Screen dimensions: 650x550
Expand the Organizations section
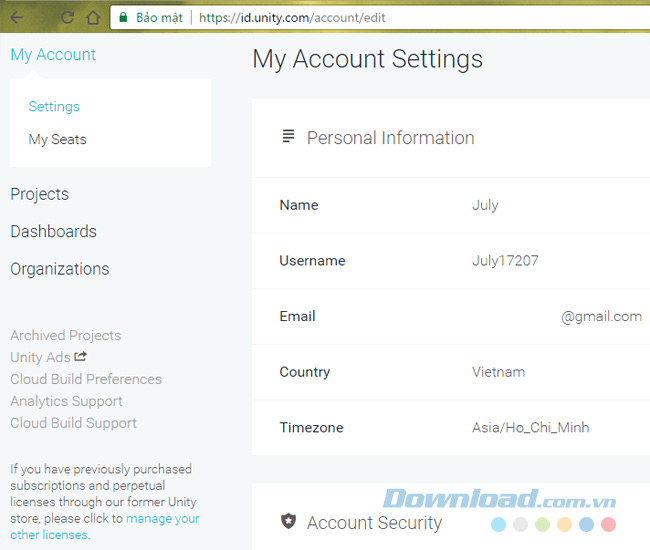[x=59, y=269]
